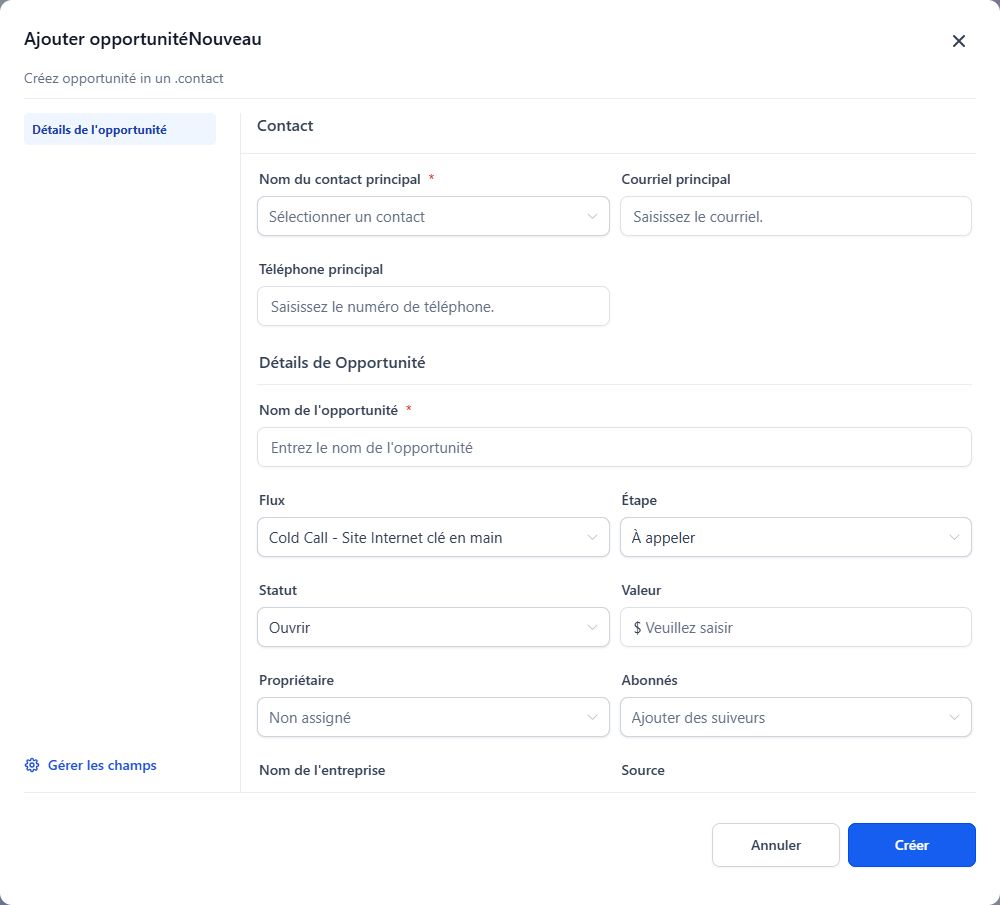Expand the Flux dropdown
The height and width of the screenshot is (905, 1000).
(x=433, y=538)
